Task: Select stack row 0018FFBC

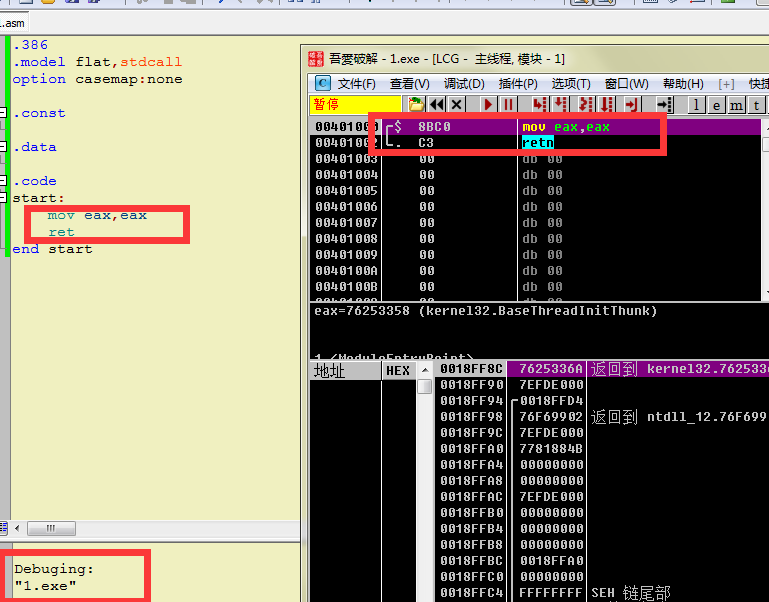Action: coord(602,561)
